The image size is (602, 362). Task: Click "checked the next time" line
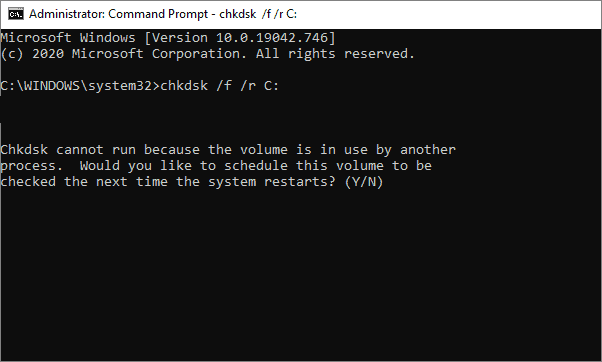(84, 182)
